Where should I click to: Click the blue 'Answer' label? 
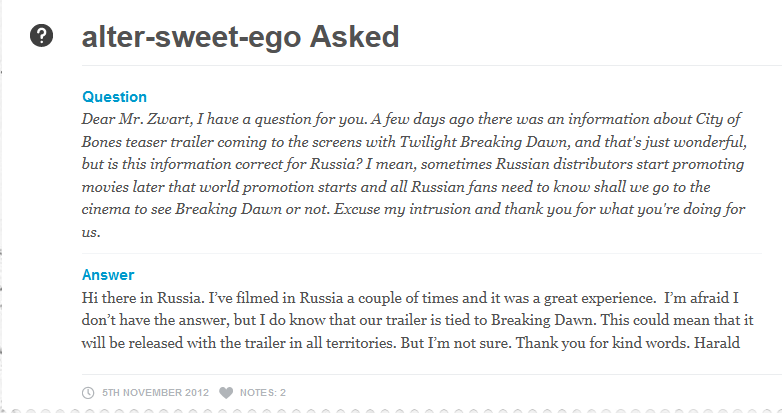[108, 275]
